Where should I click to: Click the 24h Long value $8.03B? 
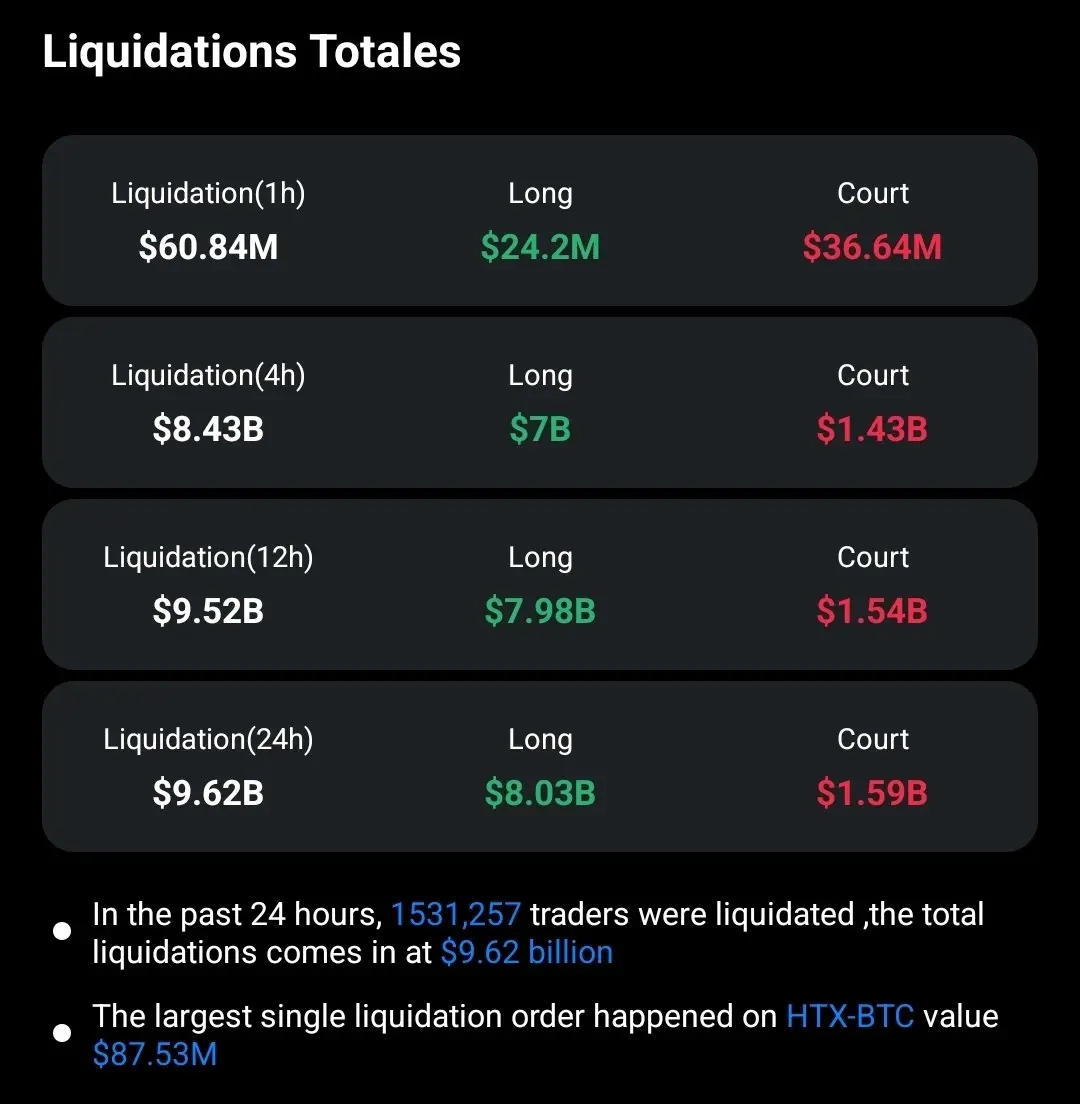540,793
